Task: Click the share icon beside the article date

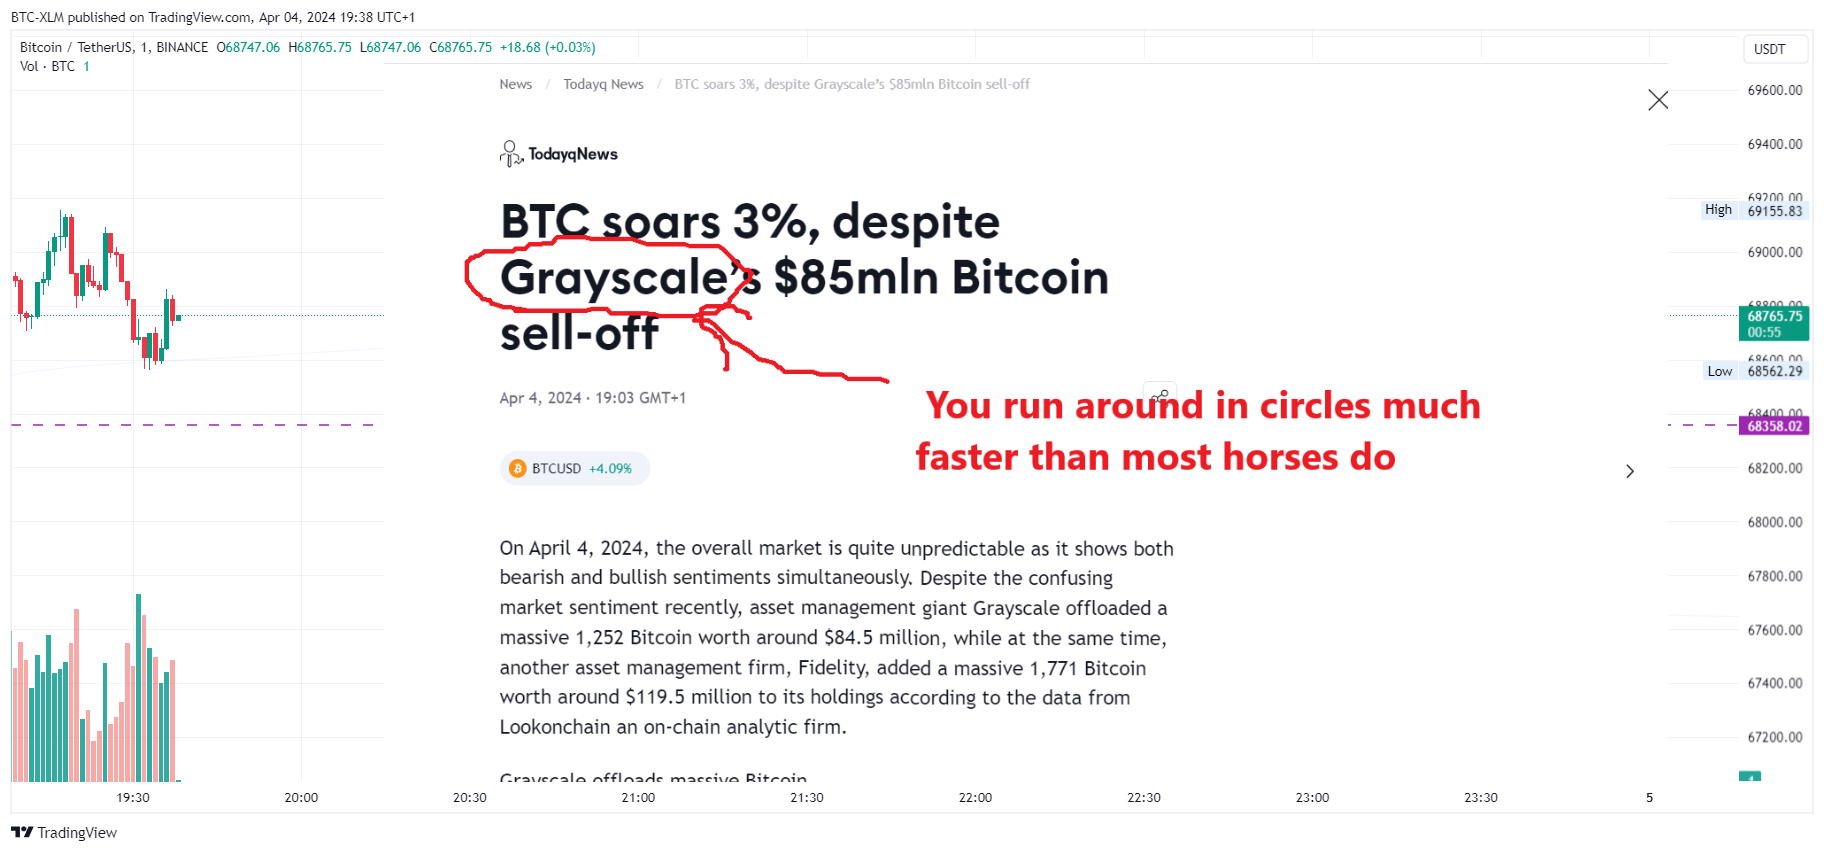Action: click(x=1160, y=397)
